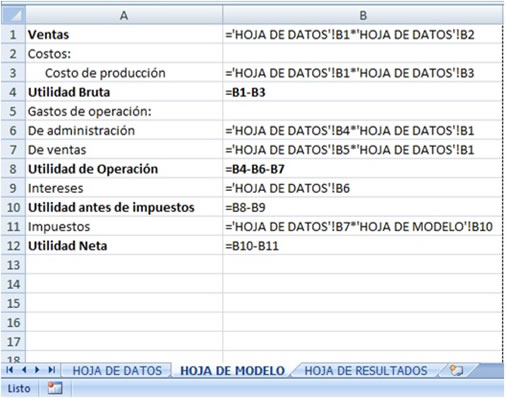Screen dimensions: 506x398
Task: Click previous sheet navigation arrow
Action: (x=24, y=370)
